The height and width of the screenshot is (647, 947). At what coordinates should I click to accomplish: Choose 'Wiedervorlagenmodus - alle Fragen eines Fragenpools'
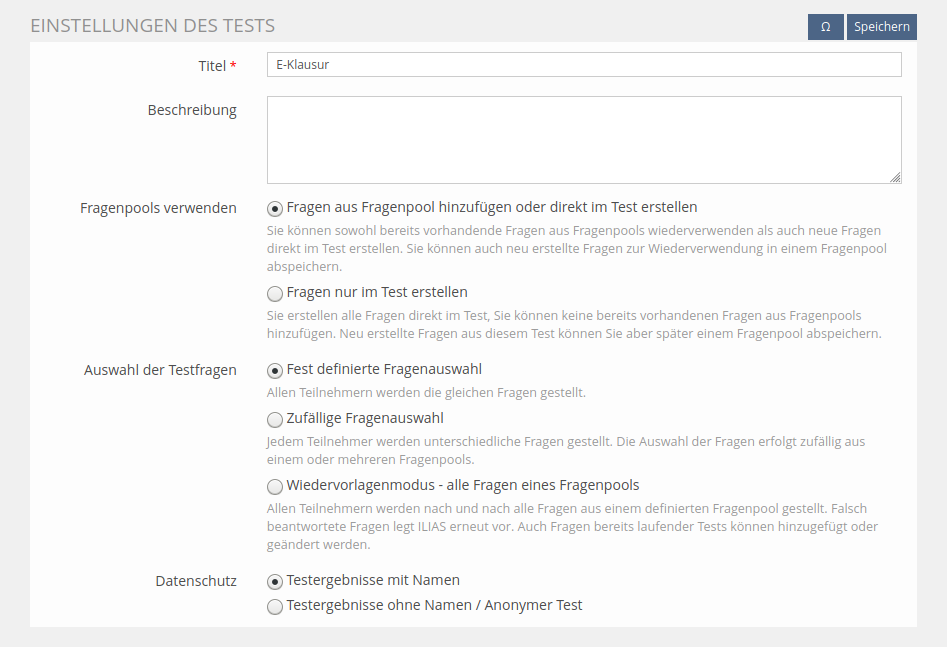(275, 487)
